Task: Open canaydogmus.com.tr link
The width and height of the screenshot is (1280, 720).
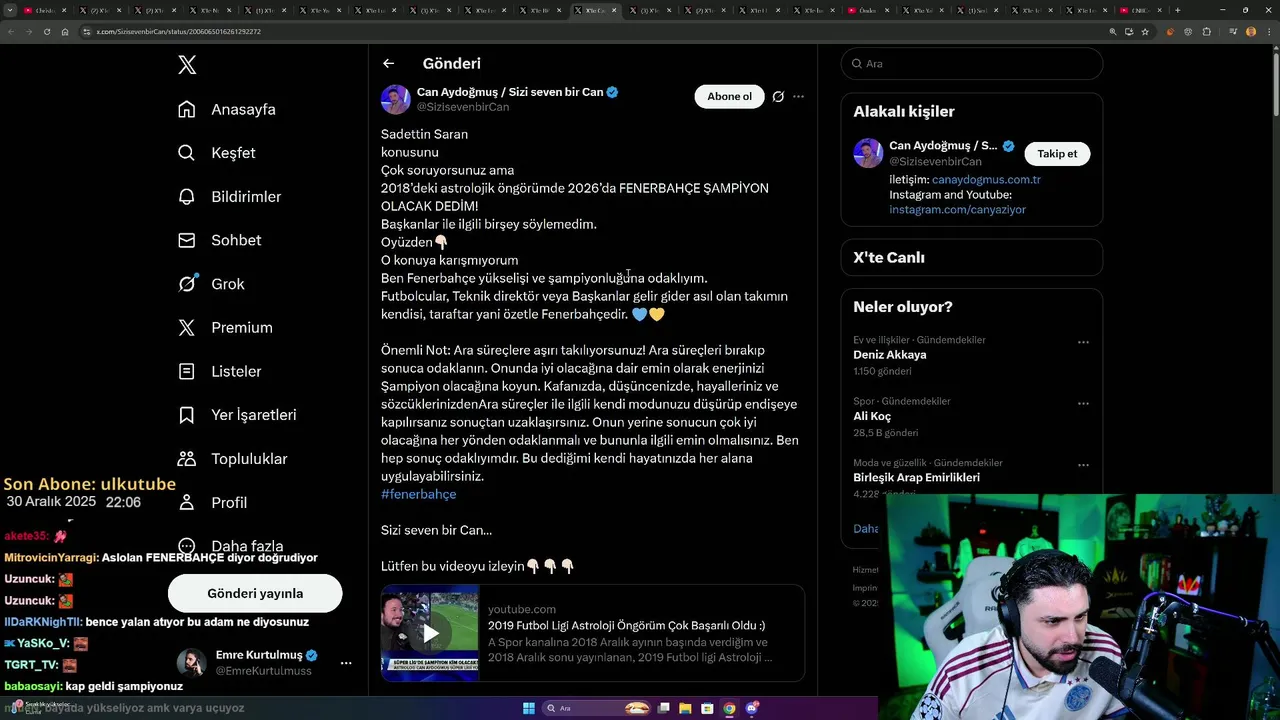Action: pyautogui.click(x=986, y=180)
